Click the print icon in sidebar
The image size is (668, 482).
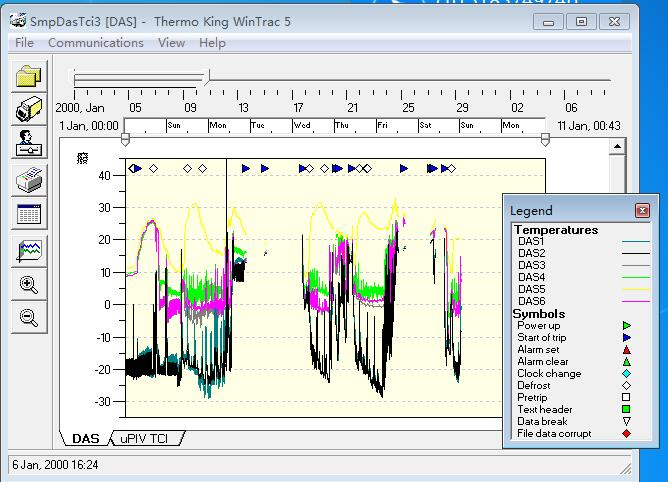[29, 180]
